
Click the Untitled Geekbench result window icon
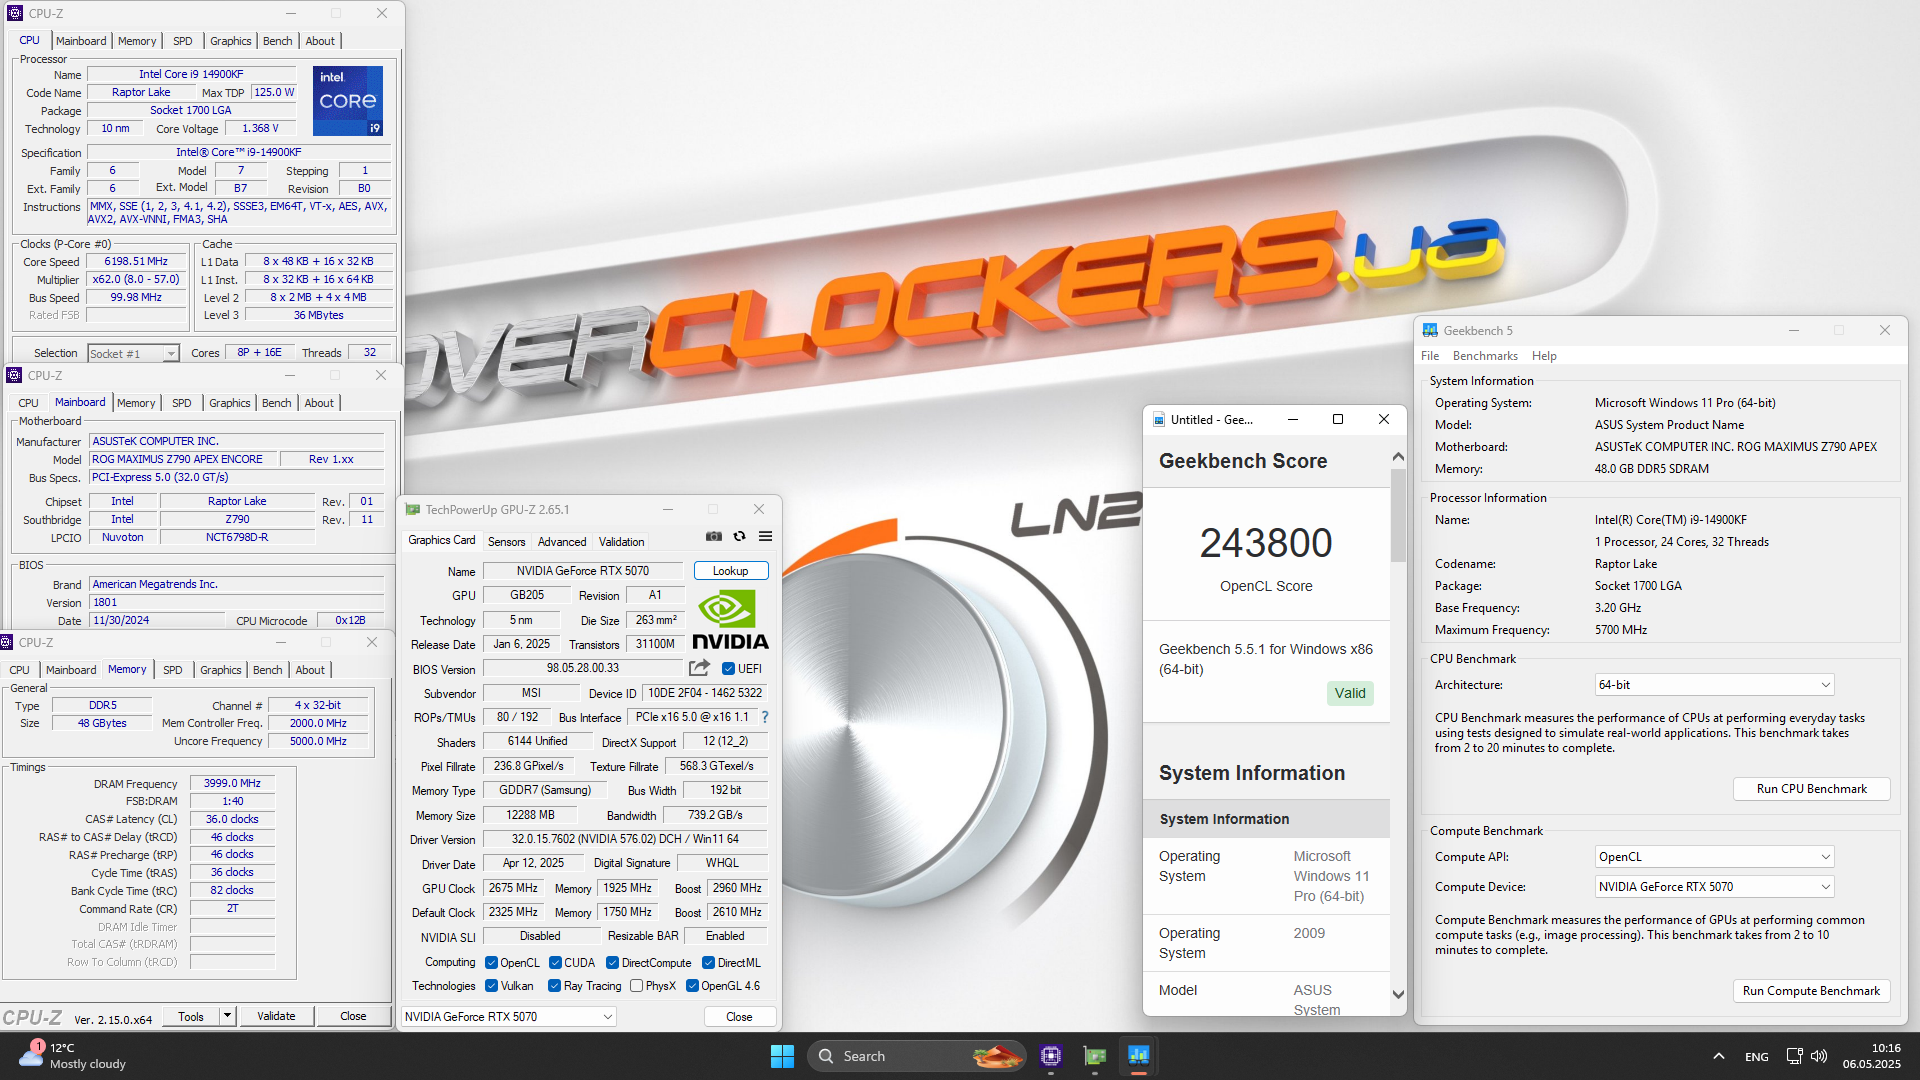tap(1159, 420)
